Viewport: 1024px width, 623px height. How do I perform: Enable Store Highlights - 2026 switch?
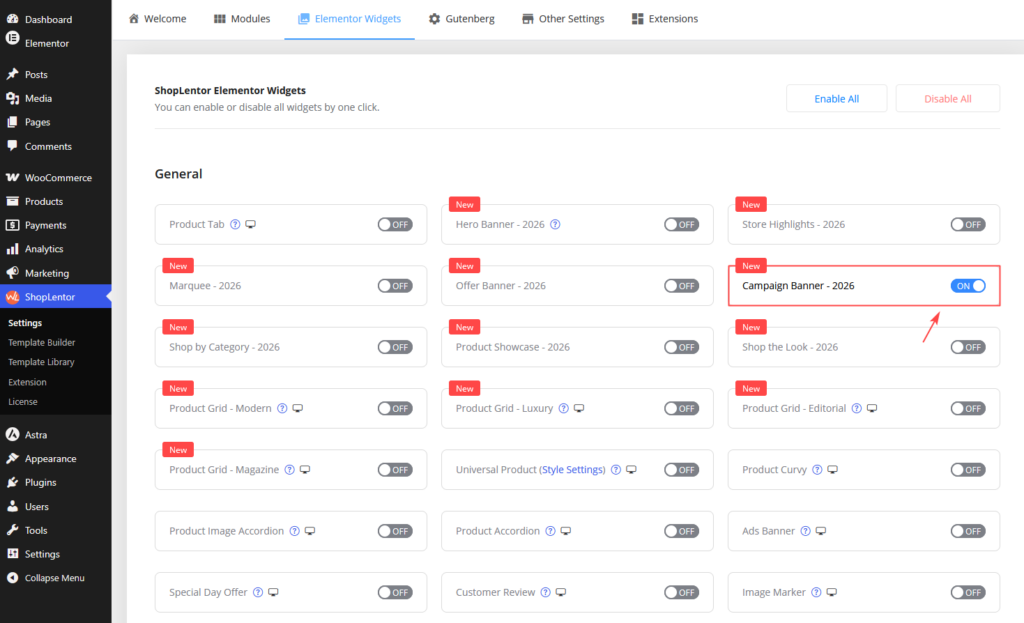968,224
